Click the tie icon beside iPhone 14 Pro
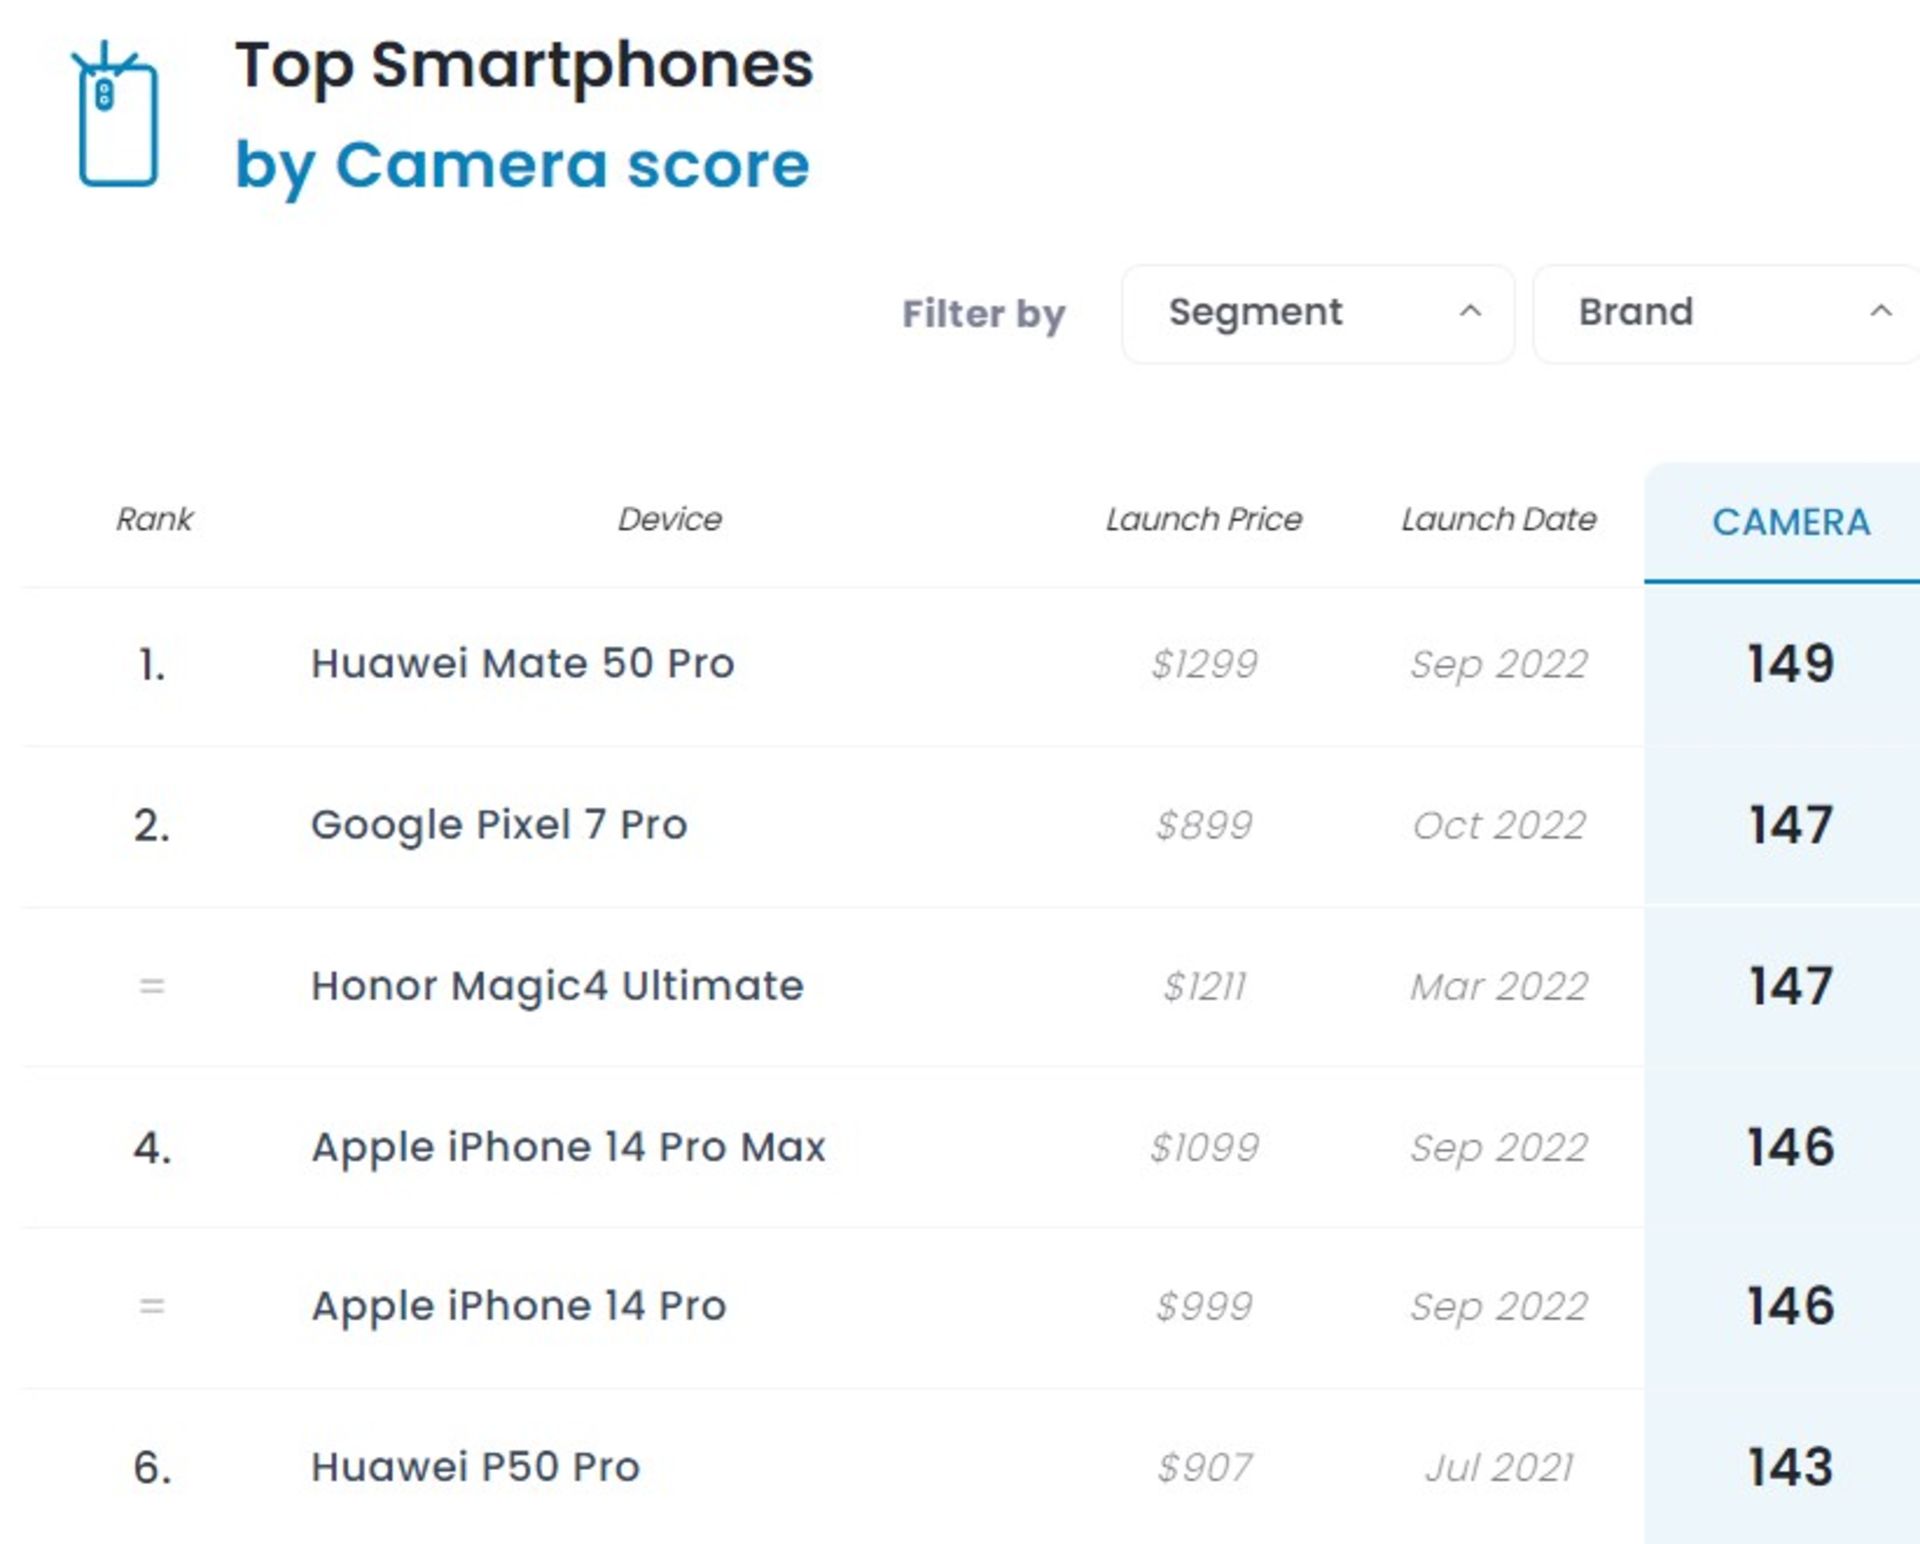The height and width of the screenshot is (1544, 1920). (x=152, y=1307)
